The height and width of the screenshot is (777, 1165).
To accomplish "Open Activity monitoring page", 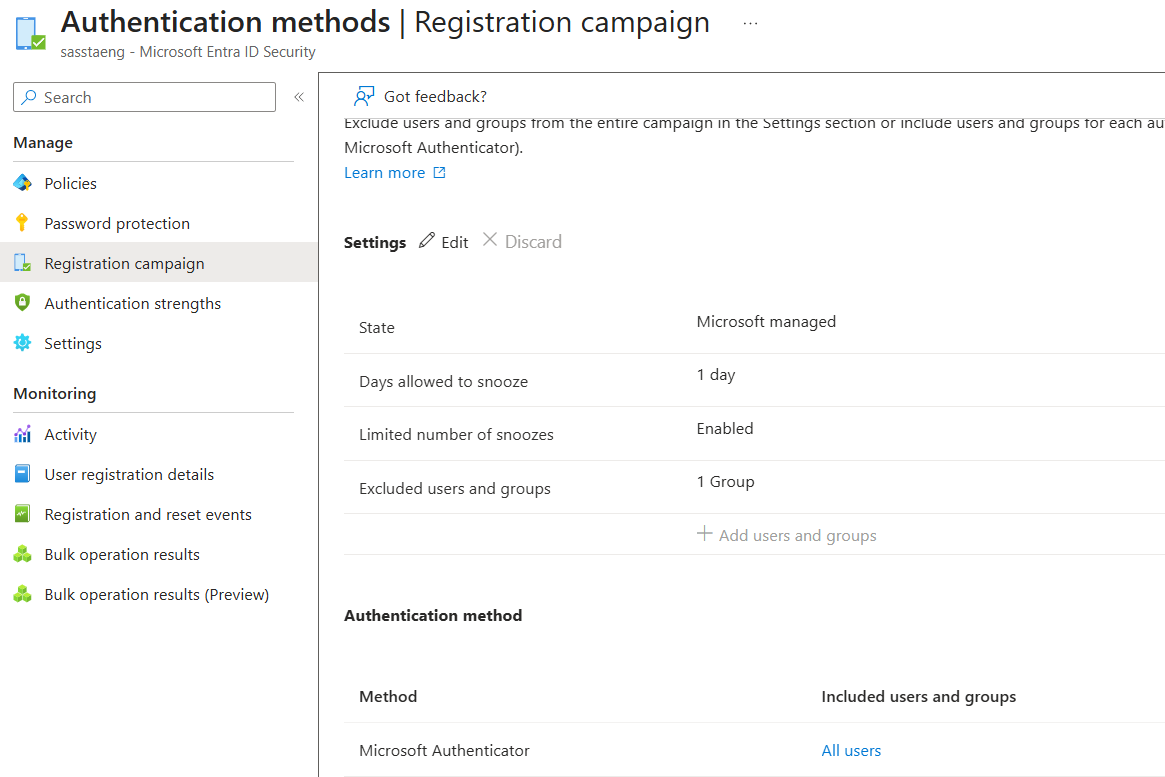I will (x=71, y=435).
